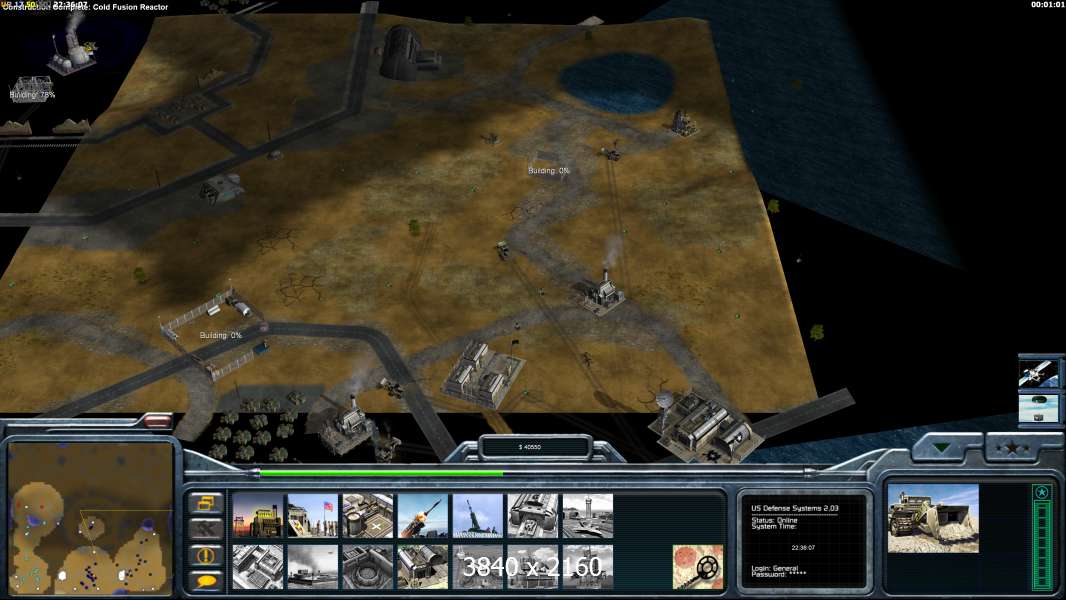The width and height of the screenshot is (1066, 600).
Task: Click the green power level bar
Action: coord(381,473)
